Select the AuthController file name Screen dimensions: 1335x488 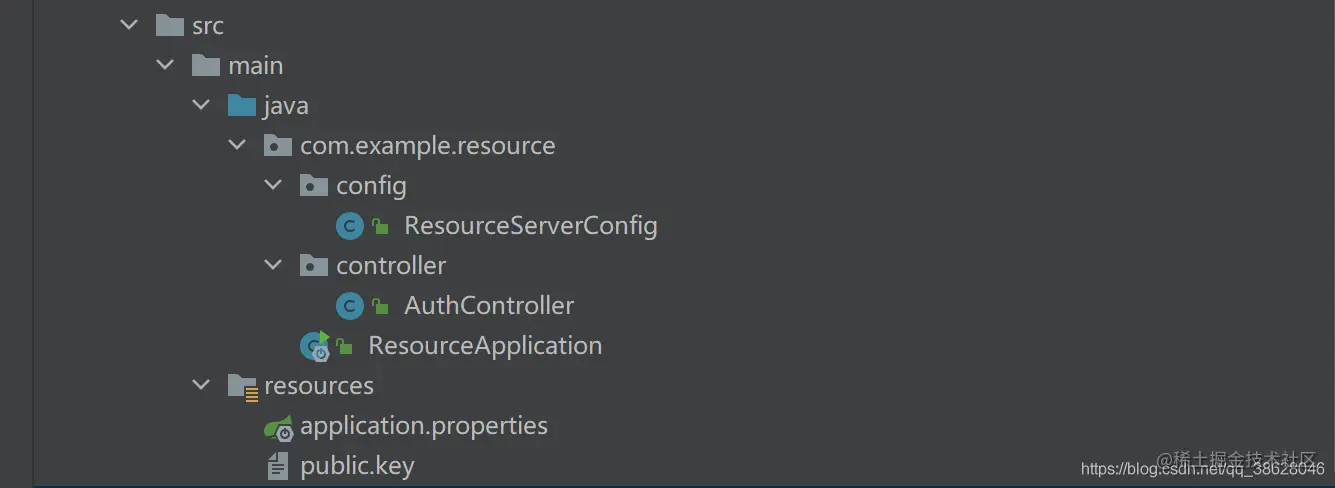coord(489,306)
